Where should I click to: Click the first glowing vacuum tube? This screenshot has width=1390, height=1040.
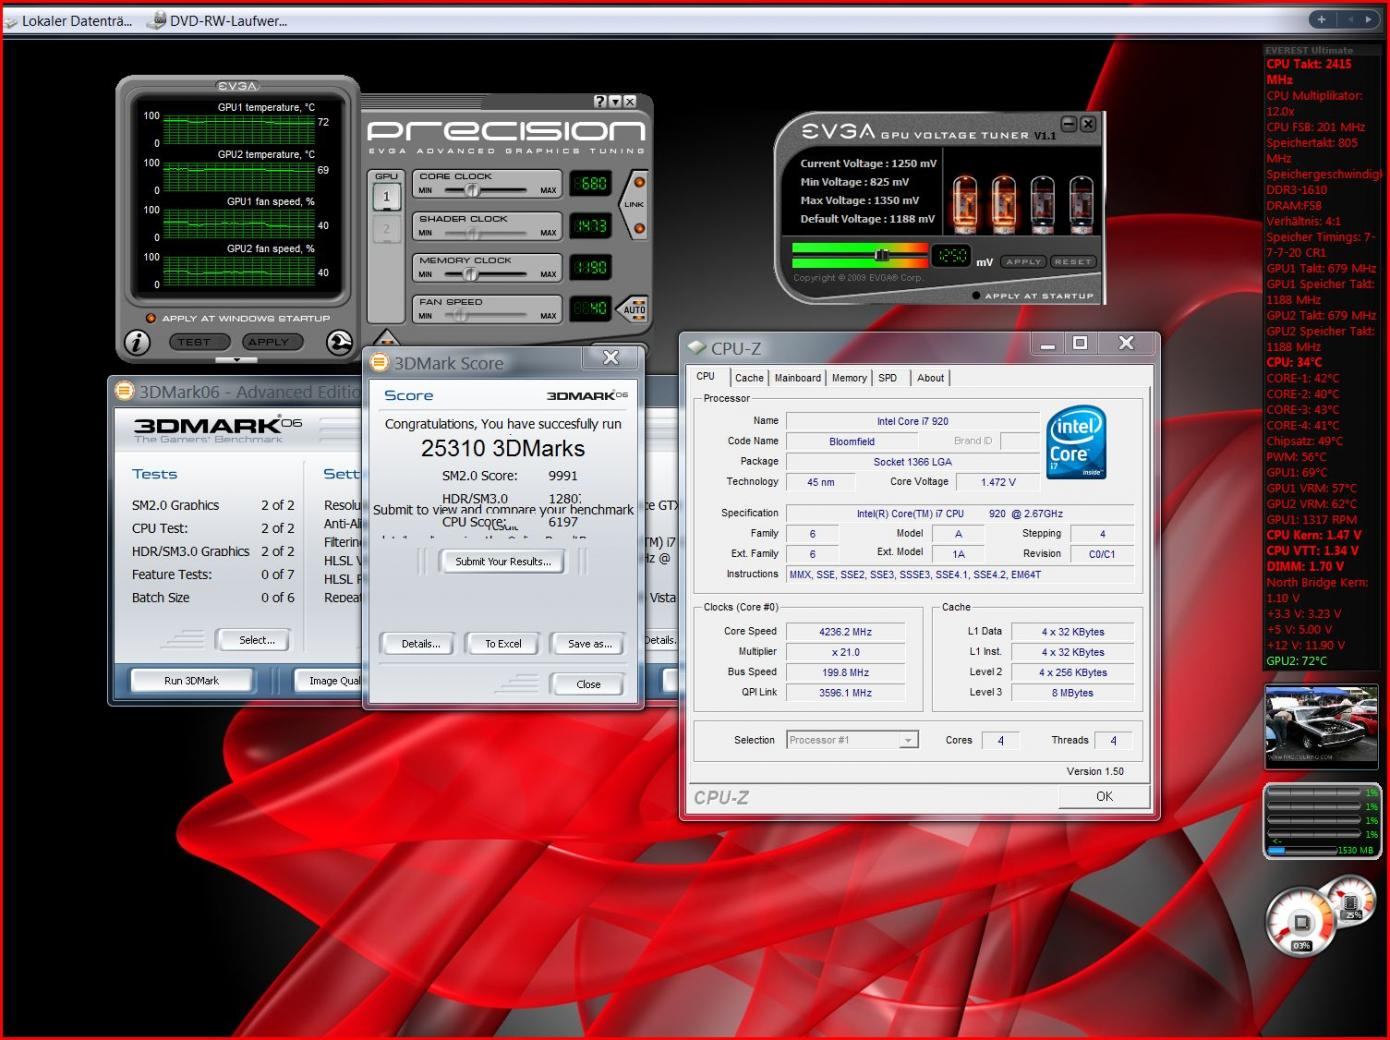tap(965, 203)
